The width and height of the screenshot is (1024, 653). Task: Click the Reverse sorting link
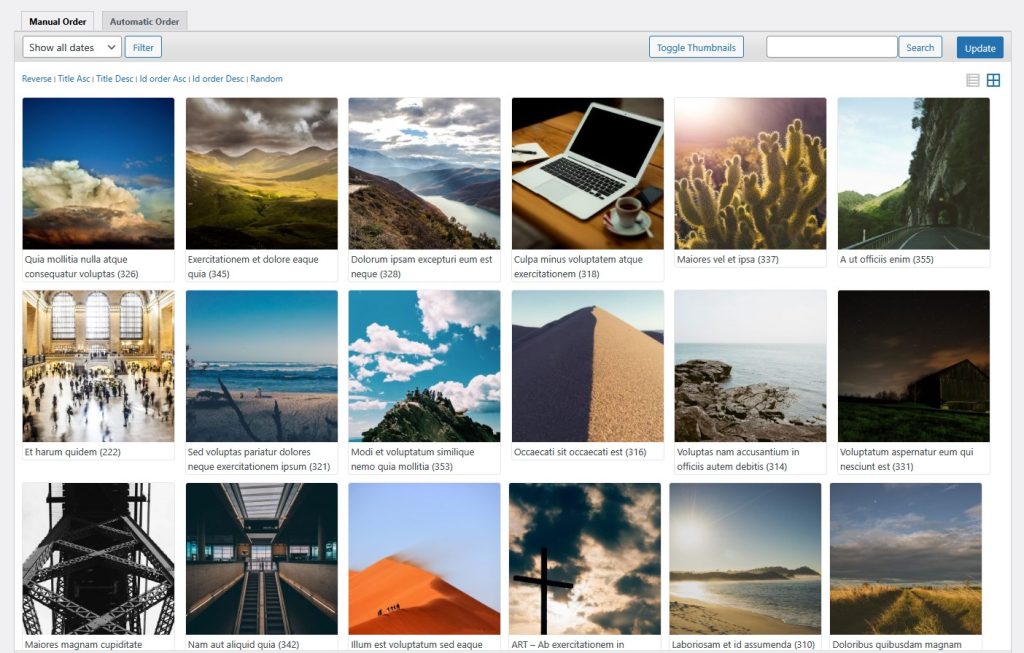[37, 78]
